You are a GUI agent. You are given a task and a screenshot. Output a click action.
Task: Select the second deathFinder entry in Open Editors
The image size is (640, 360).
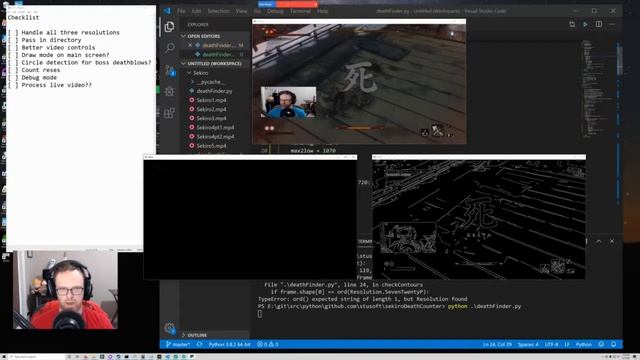tap(218, 54)
